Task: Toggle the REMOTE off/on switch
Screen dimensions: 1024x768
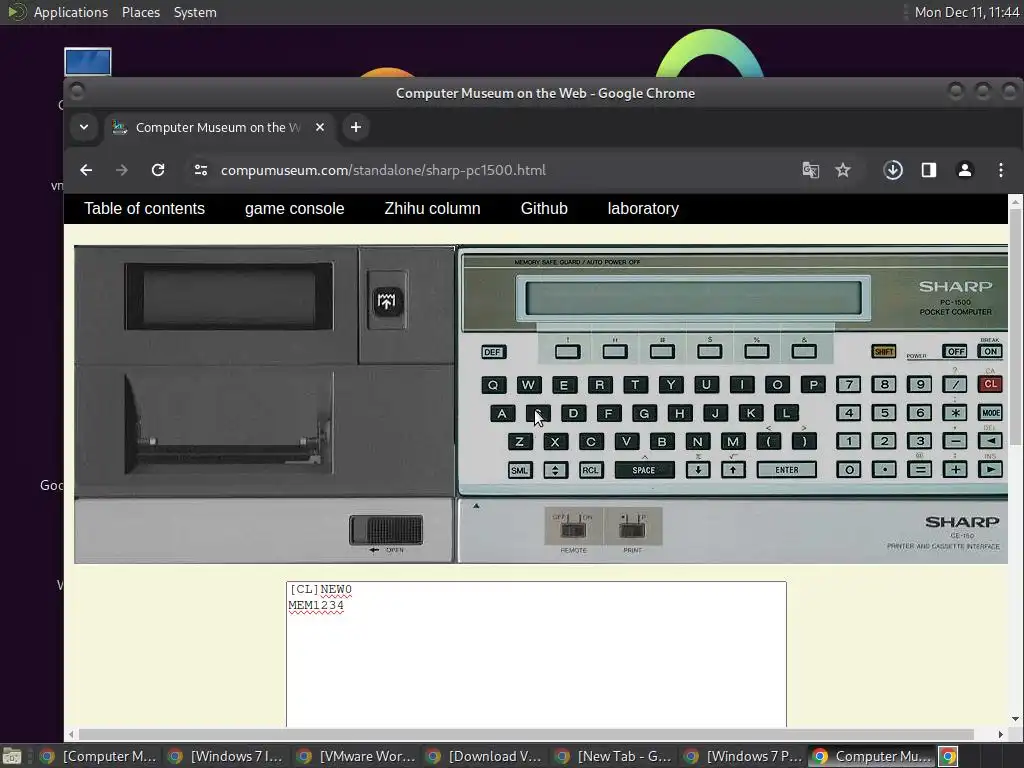Action: 573,529
